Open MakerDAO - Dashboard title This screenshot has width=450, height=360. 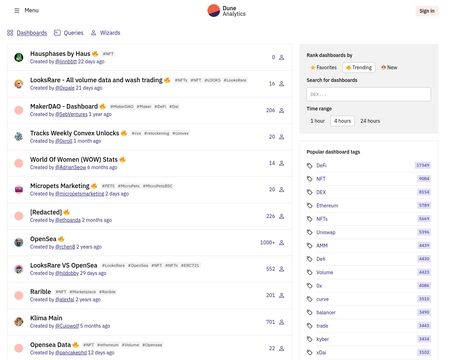[64, 106]
